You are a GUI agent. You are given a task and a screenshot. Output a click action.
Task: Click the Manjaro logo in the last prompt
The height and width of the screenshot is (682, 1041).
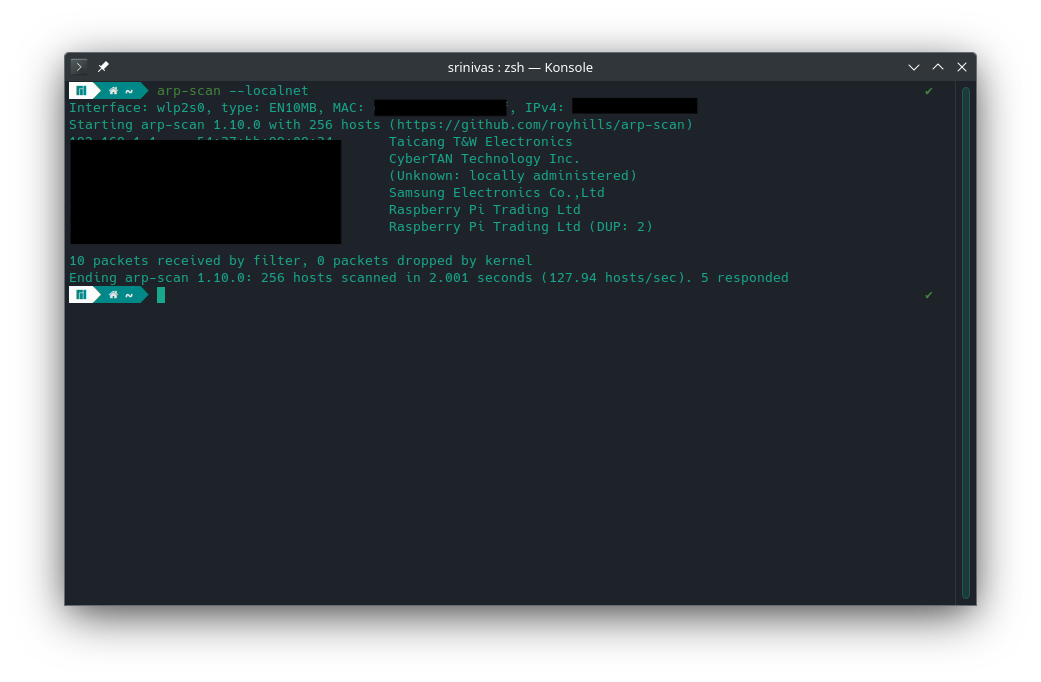[81, 294]
